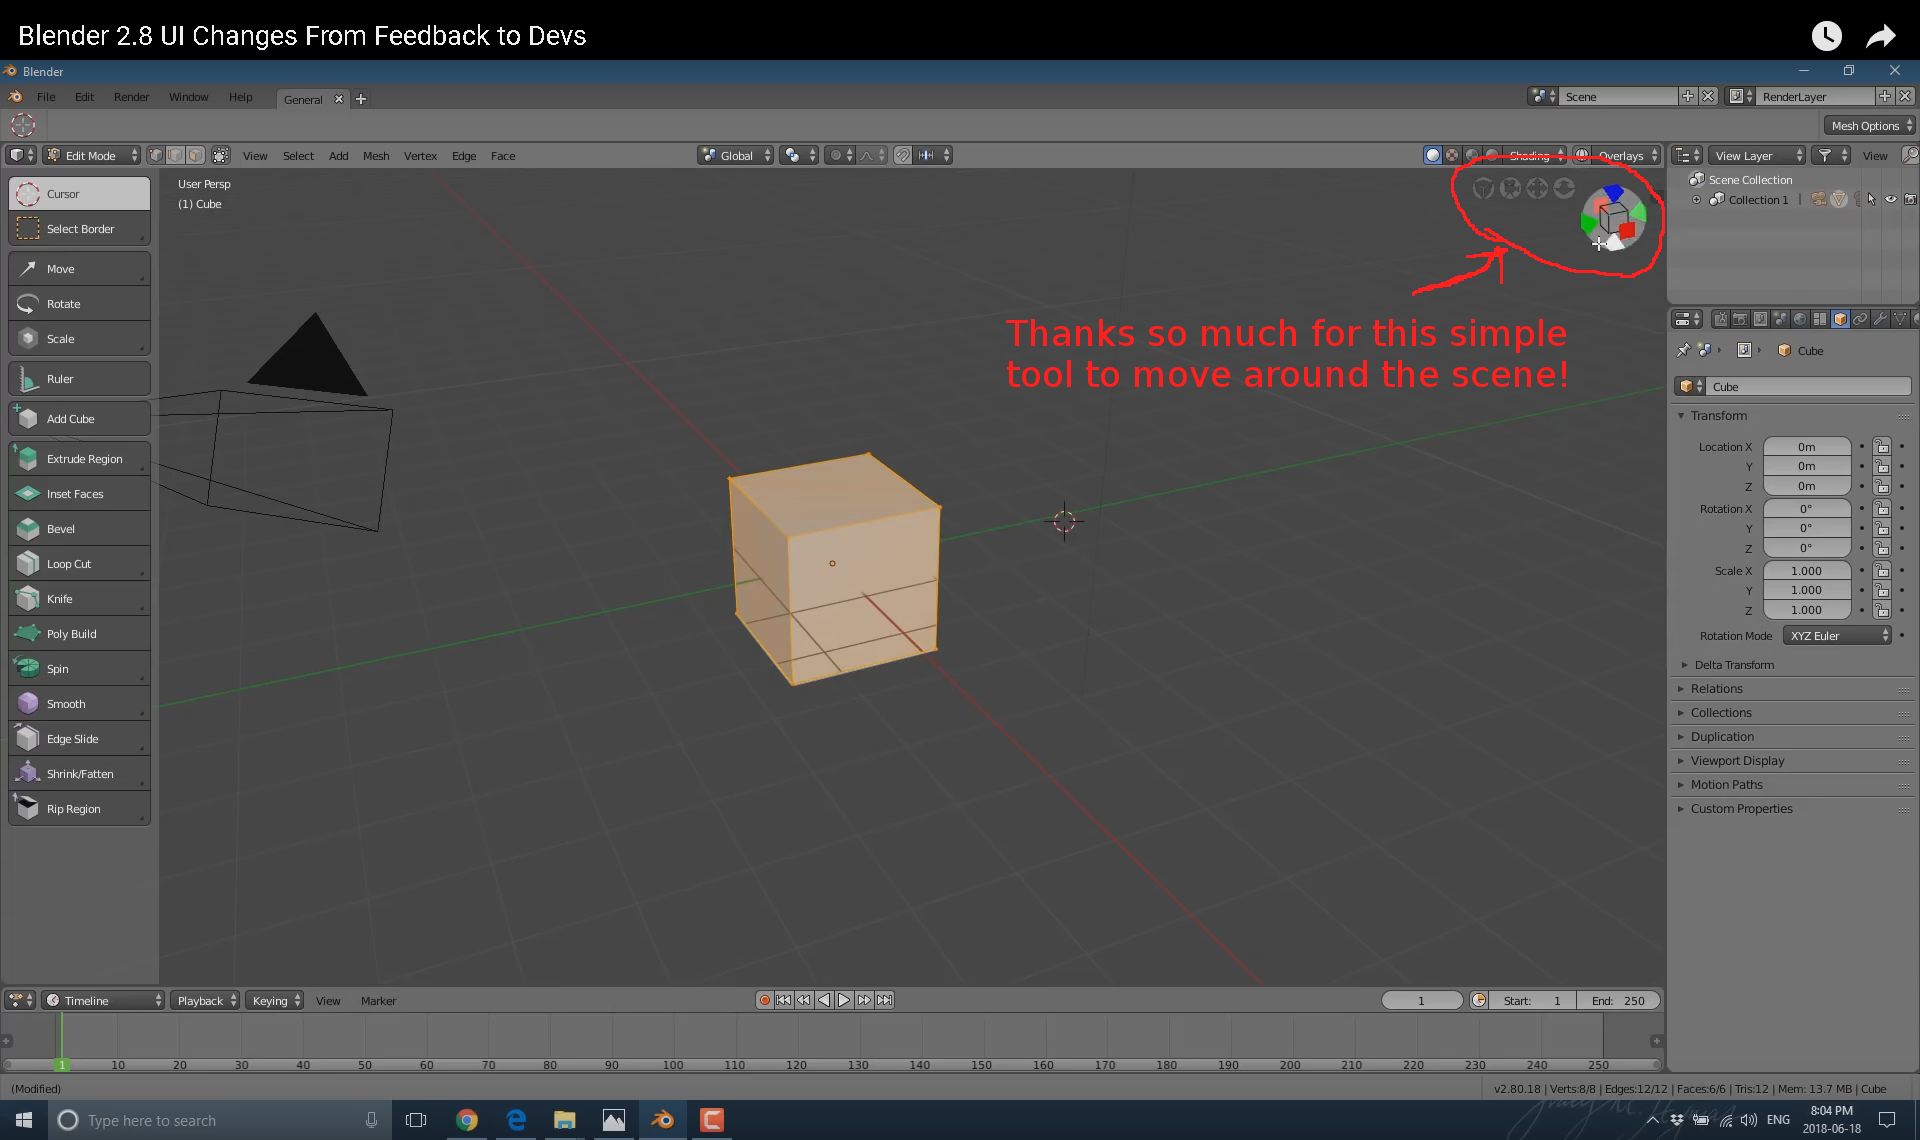Expand the Delta Transform panel

(x=1734, y=665)
